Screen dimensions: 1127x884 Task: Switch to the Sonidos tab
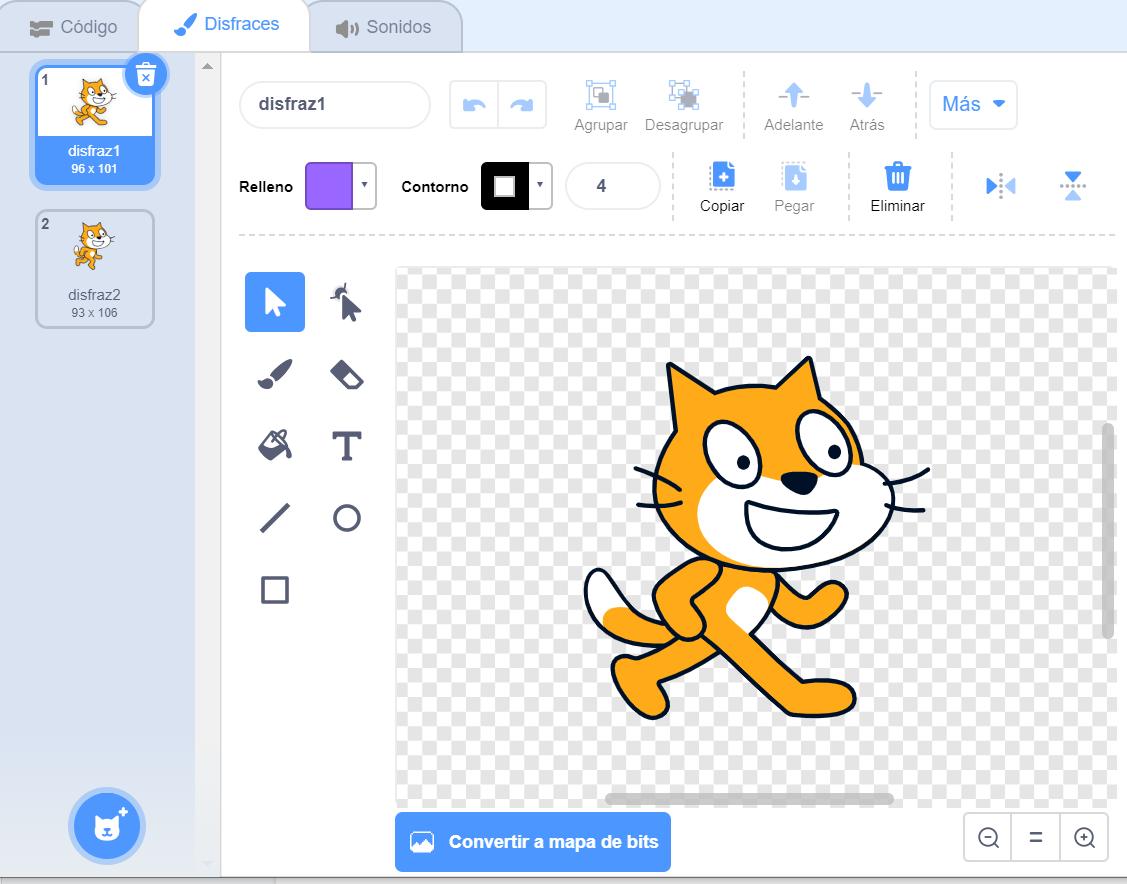click(x=384, y=27)
